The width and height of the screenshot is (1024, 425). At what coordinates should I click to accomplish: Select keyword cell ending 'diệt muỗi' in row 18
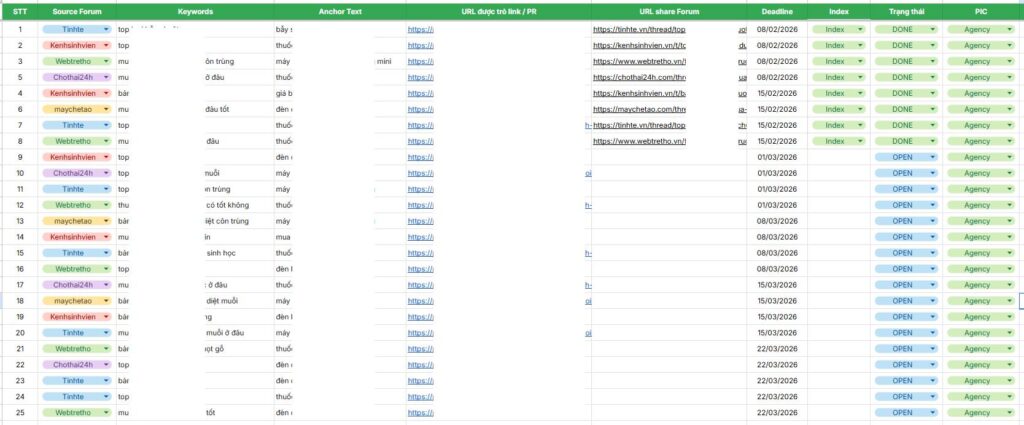pos(195,301)
